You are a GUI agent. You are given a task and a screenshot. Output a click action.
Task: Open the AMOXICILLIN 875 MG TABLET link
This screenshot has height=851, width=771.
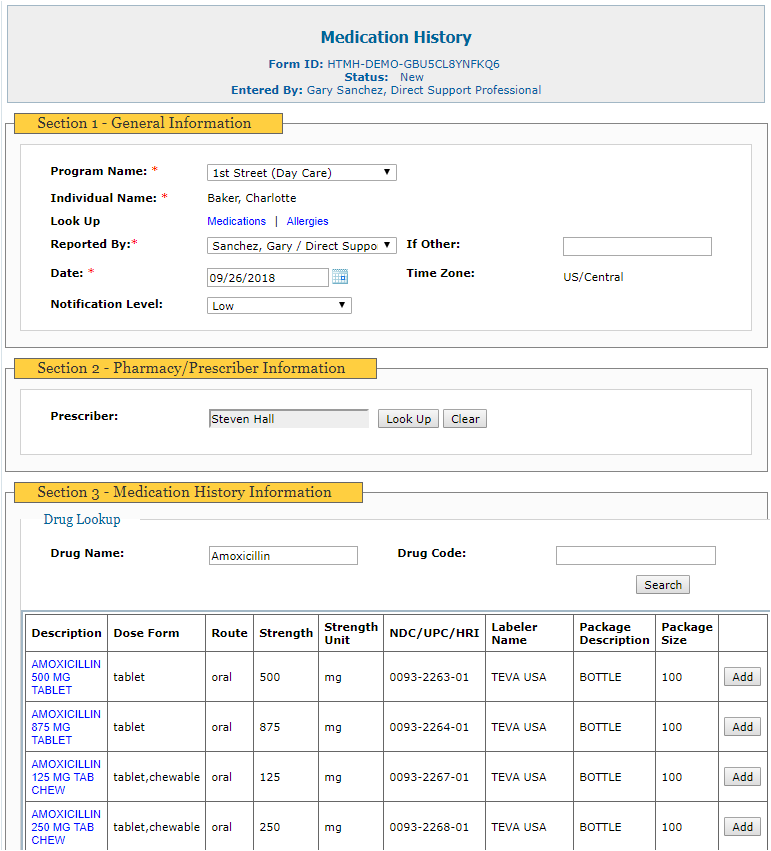pos(66,727)
